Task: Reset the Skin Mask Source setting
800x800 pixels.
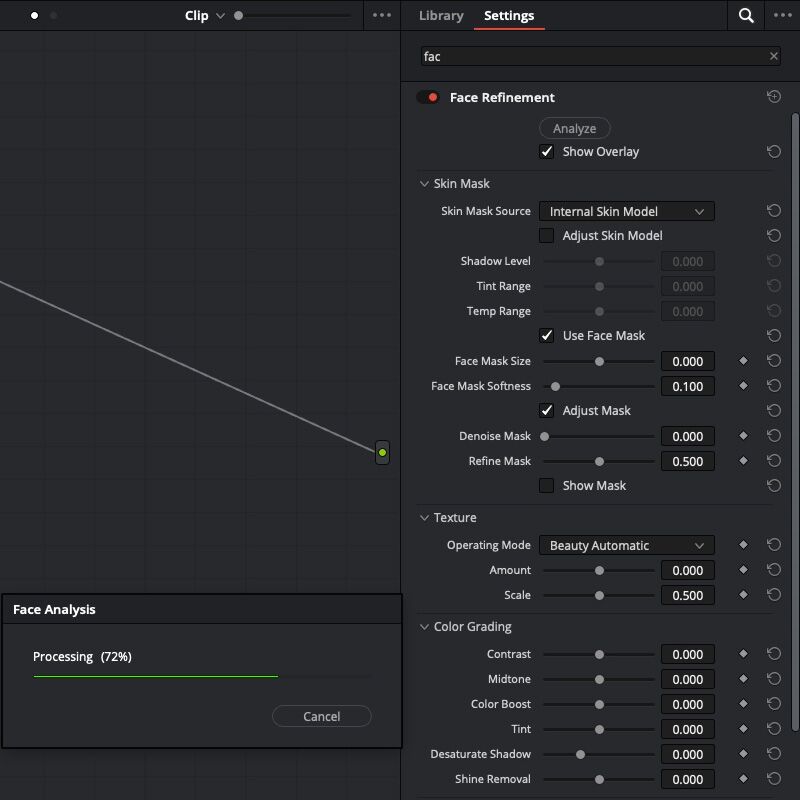Action: [x=773, y=211]
